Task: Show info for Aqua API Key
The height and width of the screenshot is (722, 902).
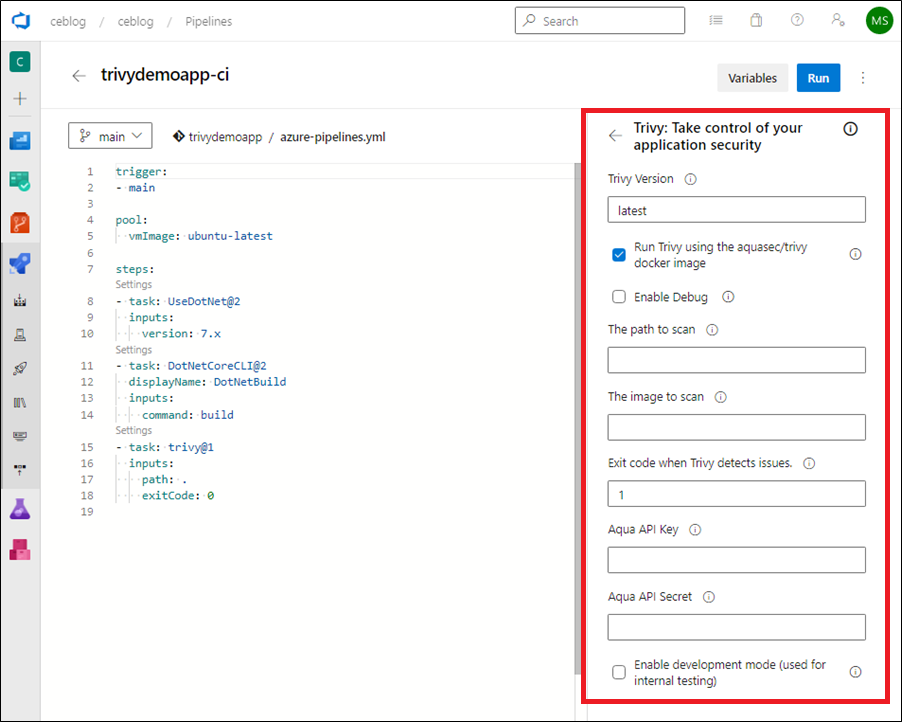Action: pos(695,530)
